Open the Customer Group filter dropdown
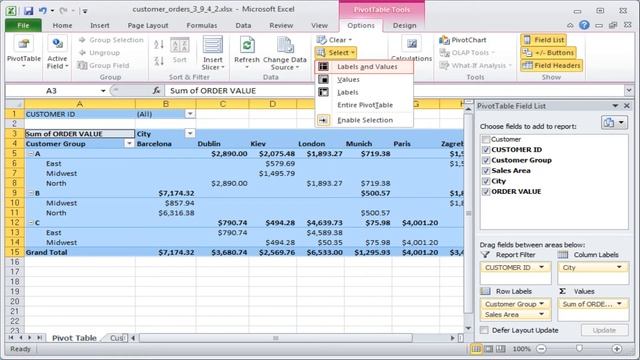Image resolution: width=640 pixels, height=360 pixels. [x=129, y=144]
